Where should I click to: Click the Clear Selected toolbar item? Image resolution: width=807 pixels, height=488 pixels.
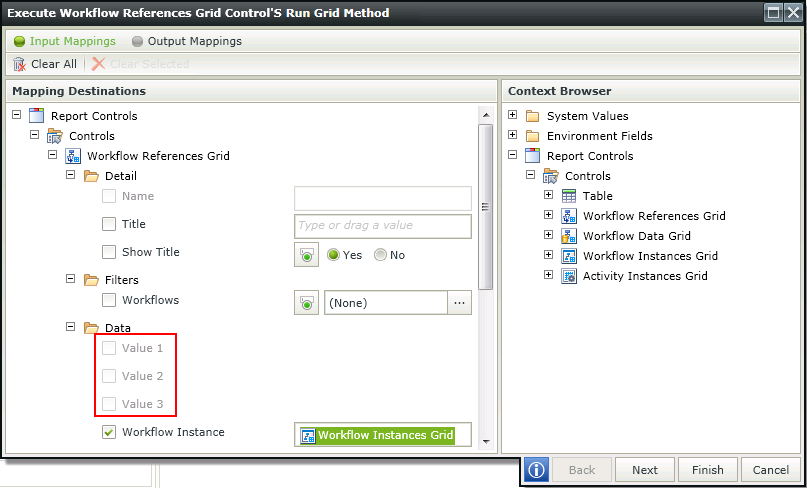141,64
